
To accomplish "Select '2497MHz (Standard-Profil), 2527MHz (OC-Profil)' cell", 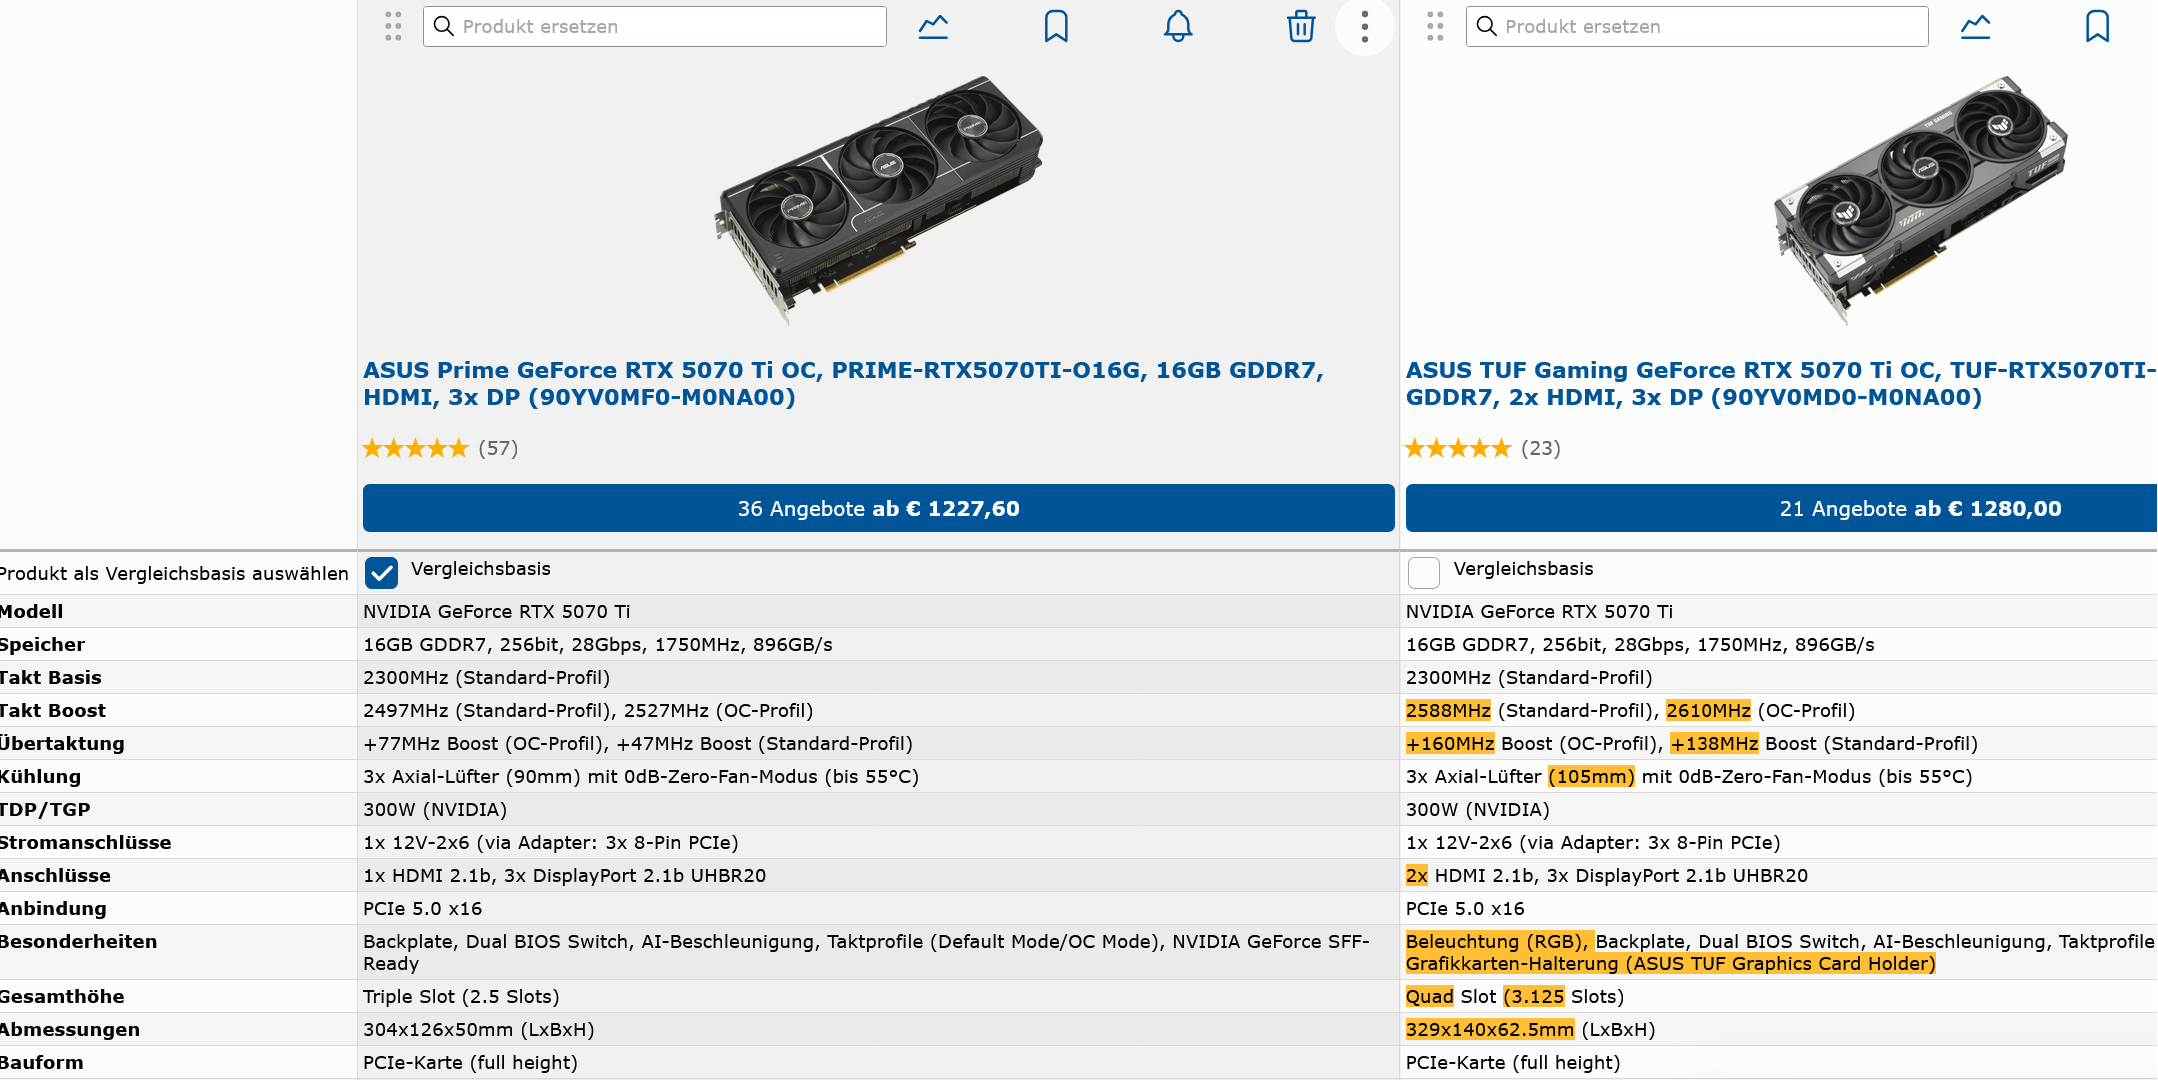I will (x=588, y=710).
